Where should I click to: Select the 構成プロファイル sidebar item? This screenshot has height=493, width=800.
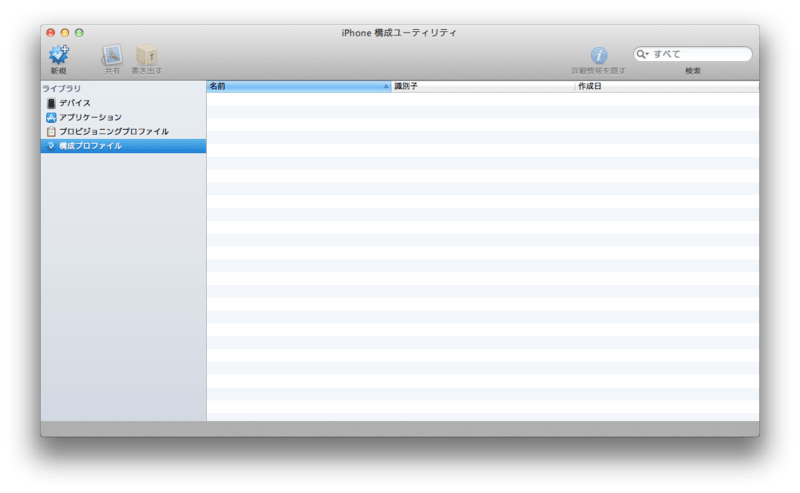[x=89, y=146]
